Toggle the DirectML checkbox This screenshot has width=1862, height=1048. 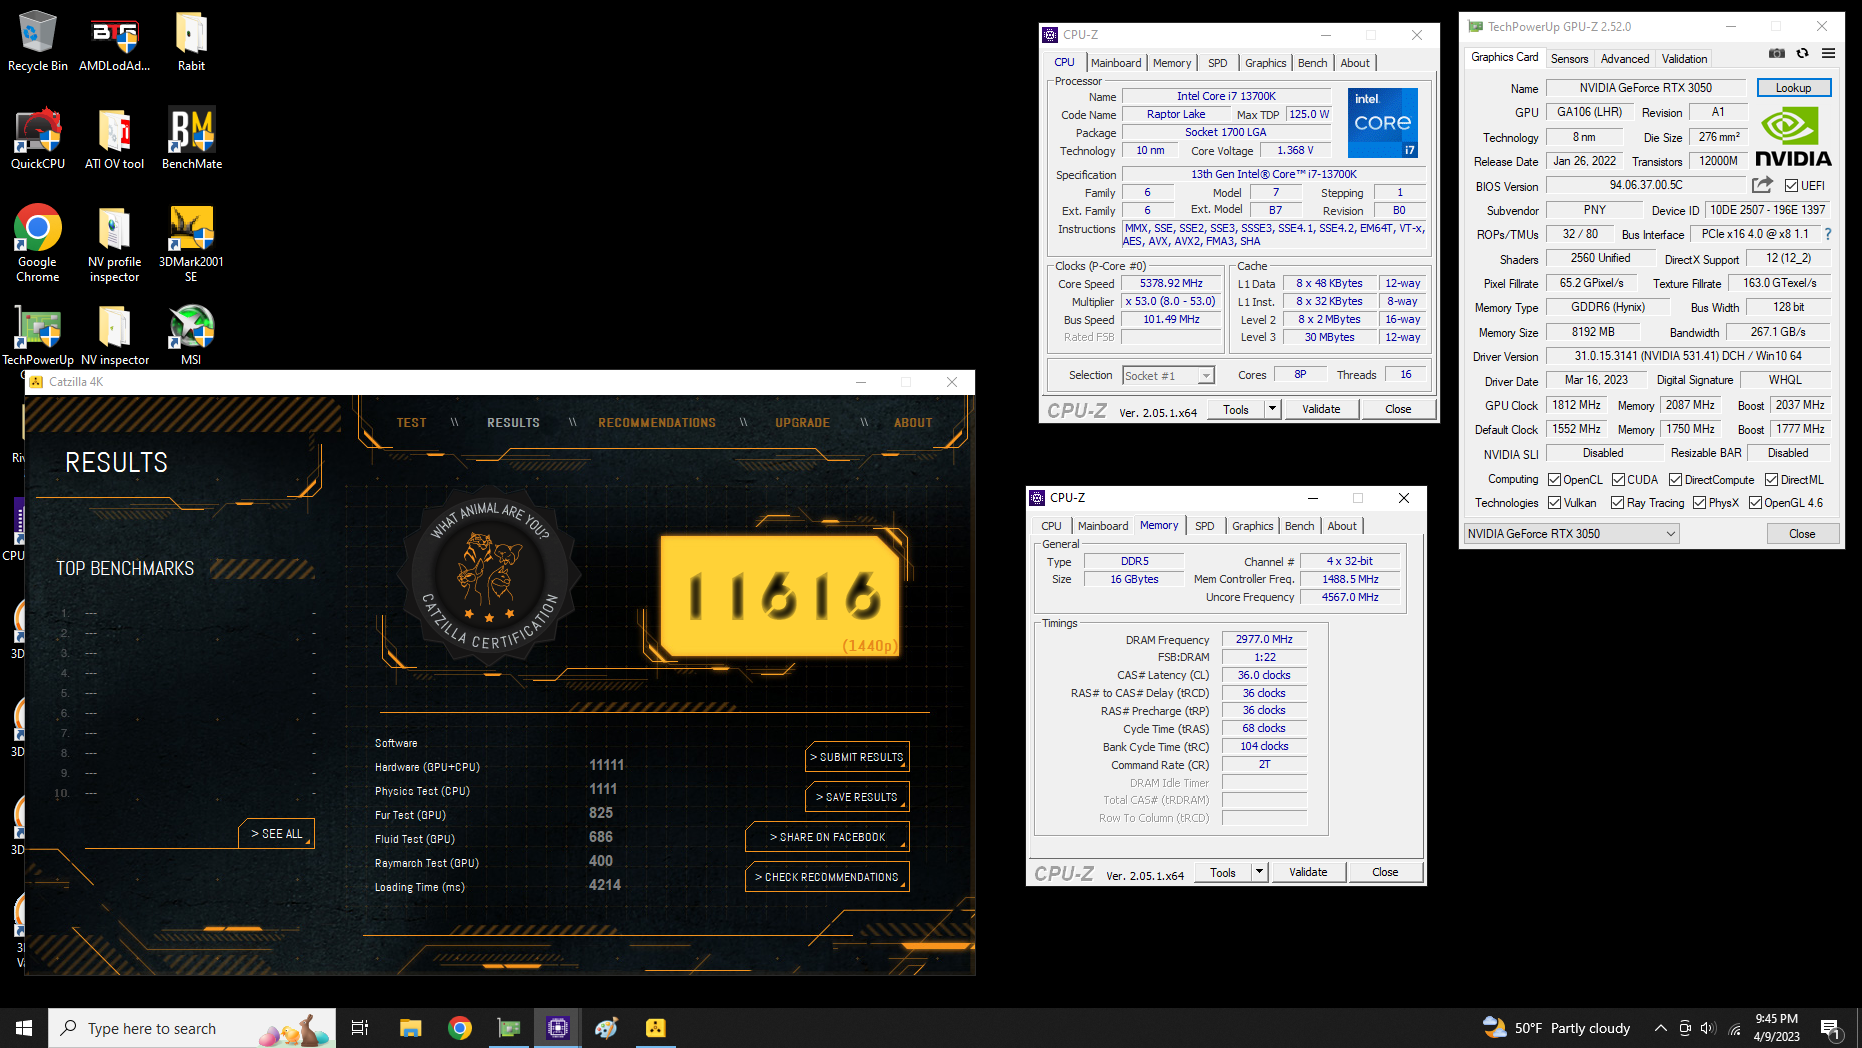pos(1771,480)
